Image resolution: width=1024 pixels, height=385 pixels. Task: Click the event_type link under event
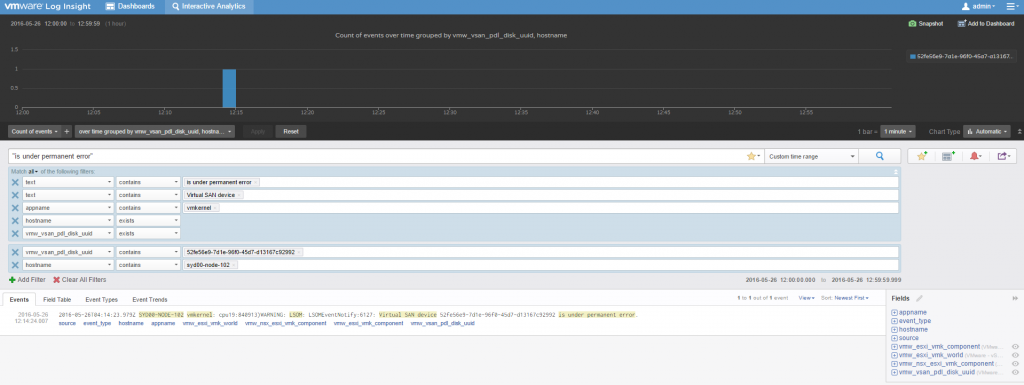(97, 323)
